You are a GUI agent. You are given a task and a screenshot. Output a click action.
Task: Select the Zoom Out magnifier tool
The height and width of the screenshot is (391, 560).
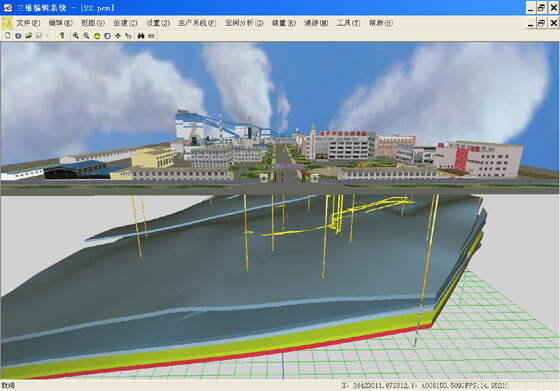[86, 36]
